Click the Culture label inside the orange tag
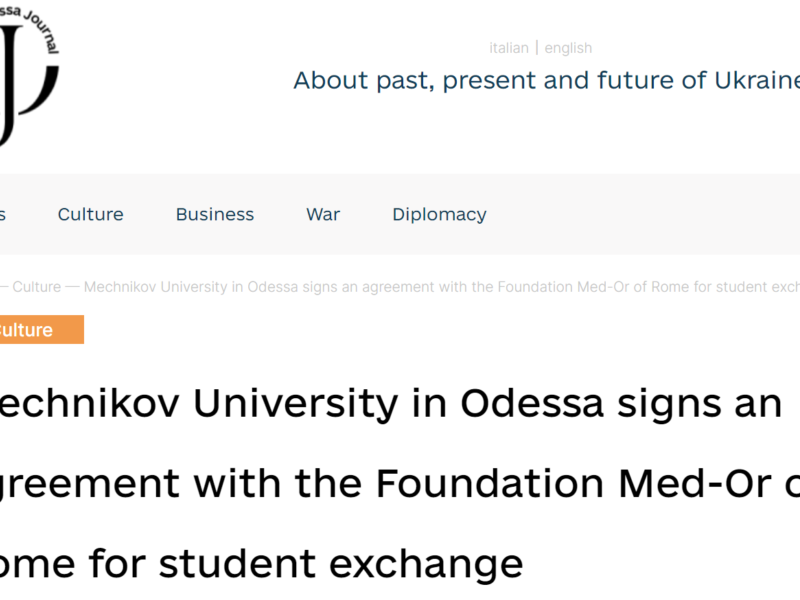The height and width of the screenshot is (600, 800). 27,330
